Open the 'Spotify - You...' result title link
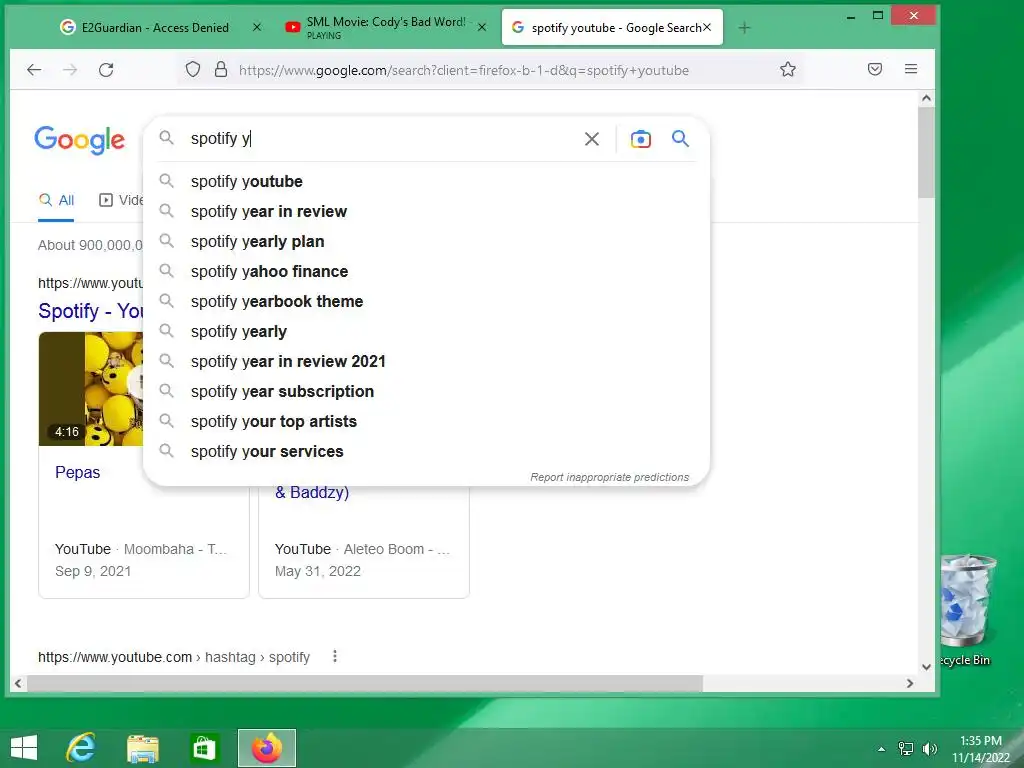This screenshot has height=768, width=1024. (x=90, y=311)
